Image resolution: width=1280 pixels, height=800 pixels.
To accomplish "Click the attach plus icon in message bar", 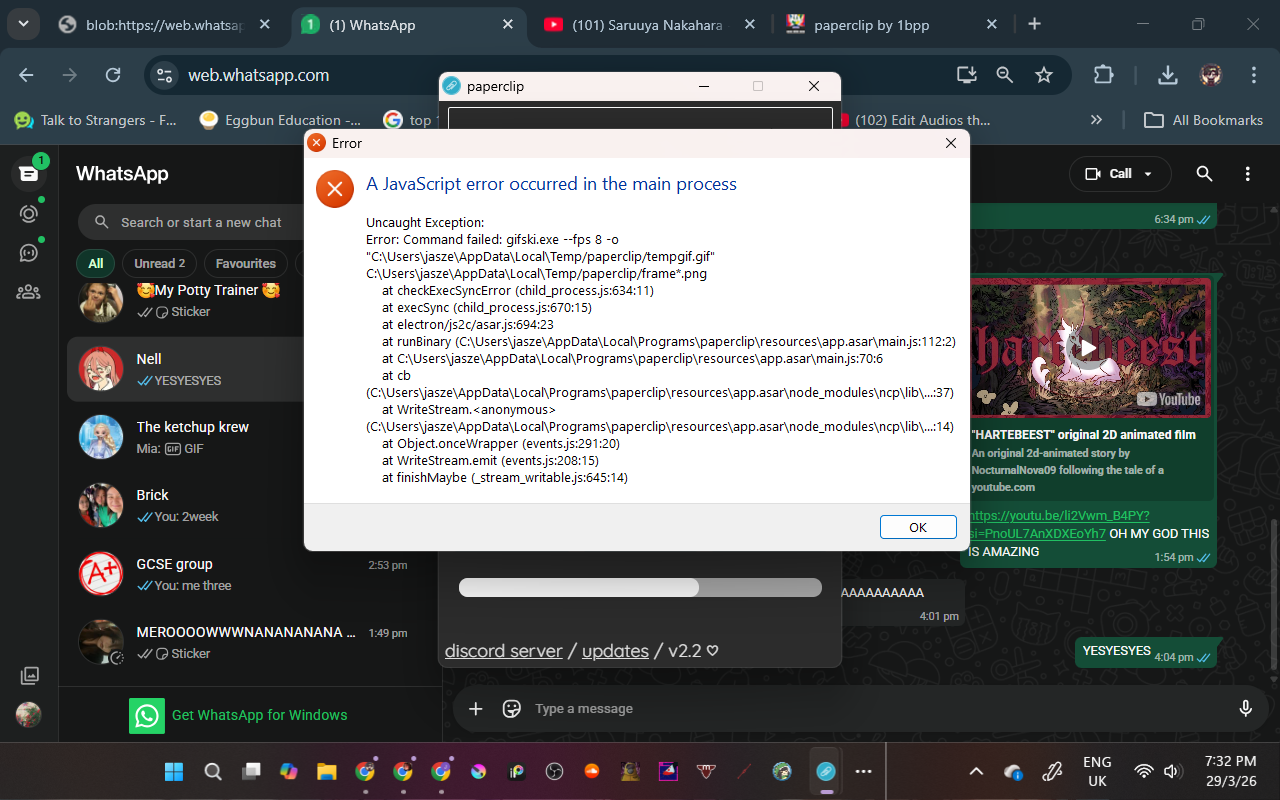I will click(476, 709).
